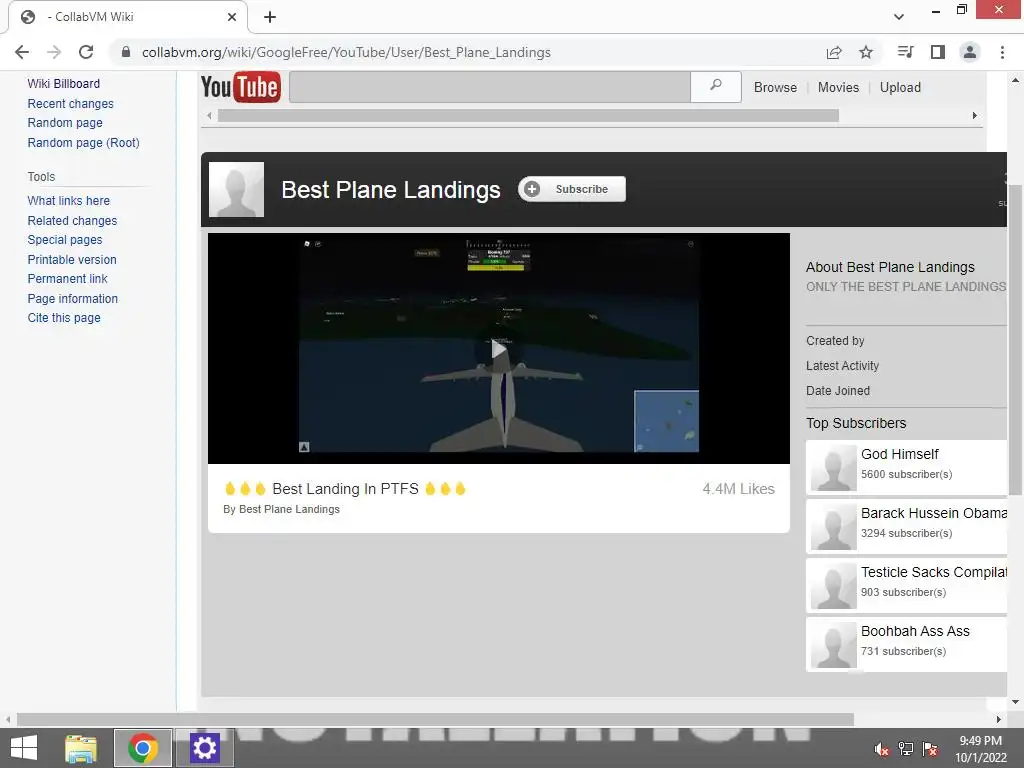The height and width of the screenshot is (768, 1024).
Task: Click the Best Landing In PTFS video title
Action: point(345,488)
